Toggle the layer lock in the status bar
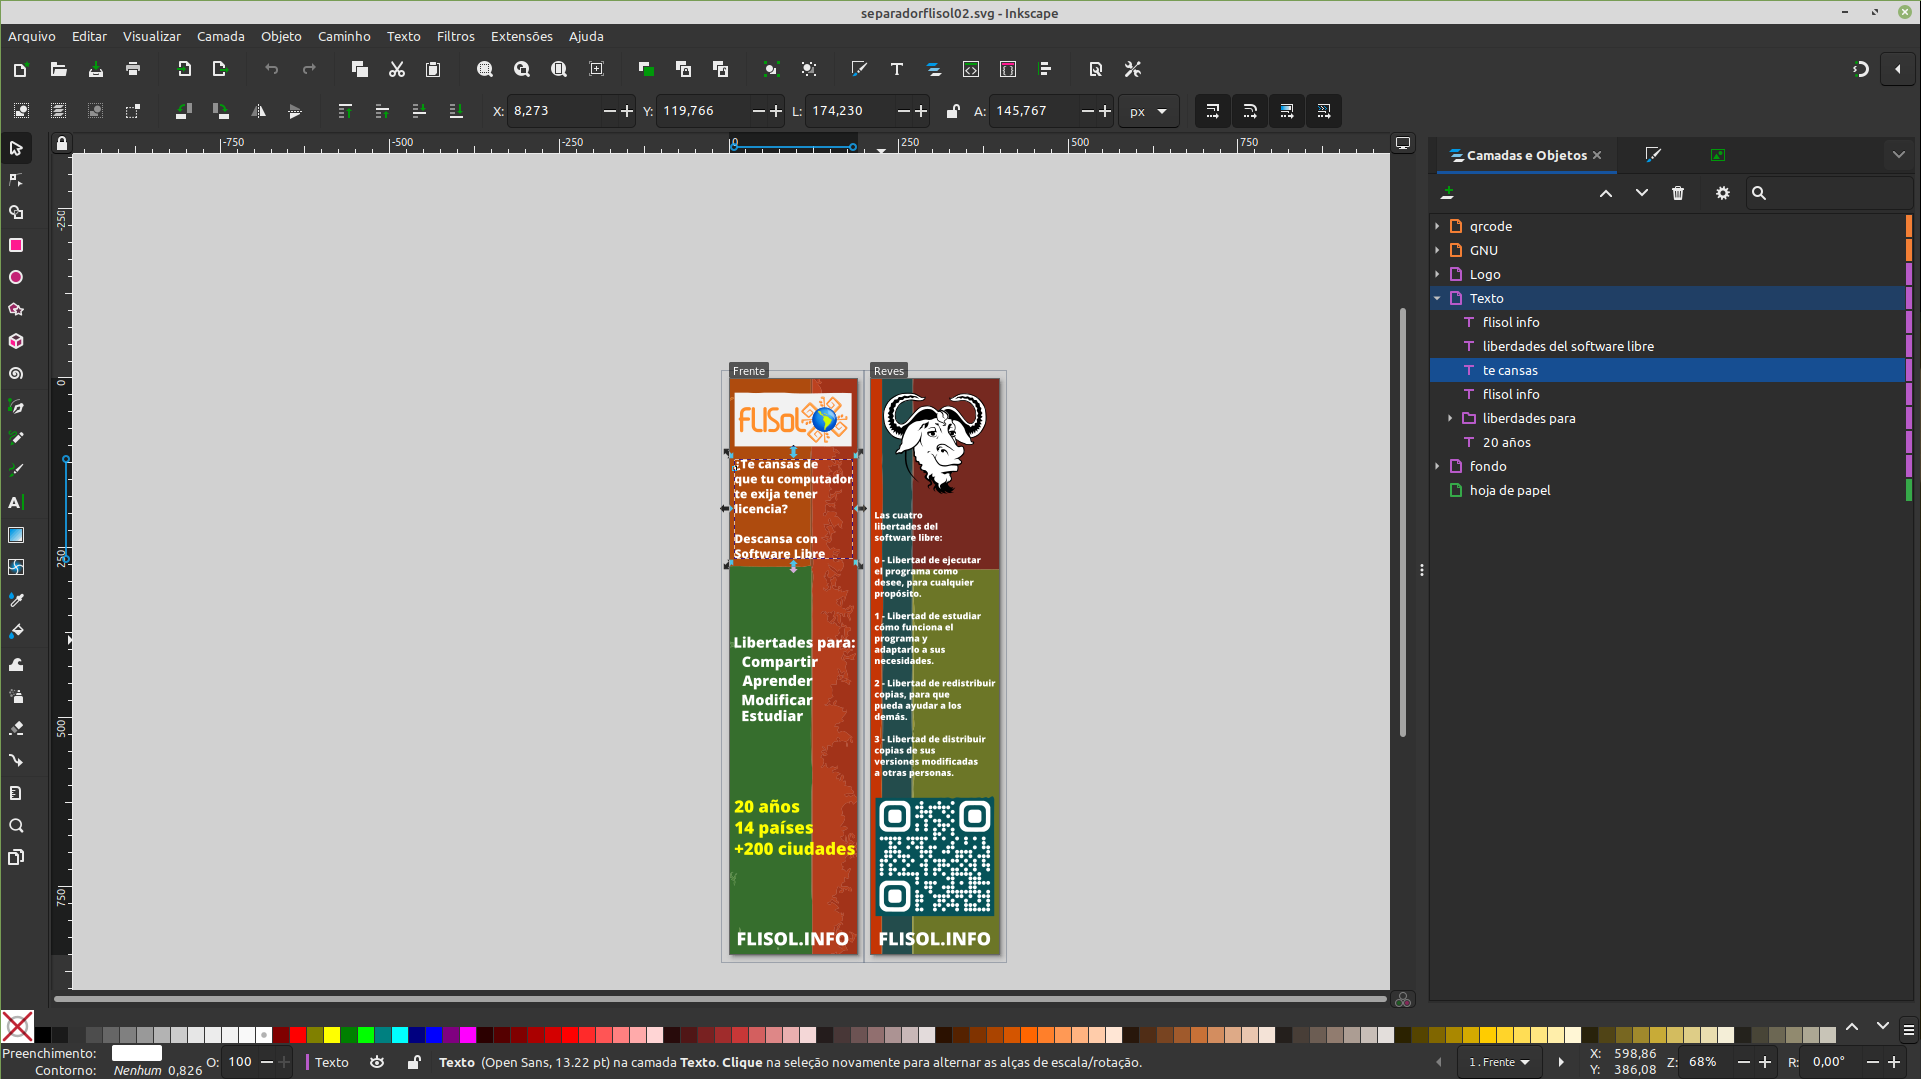 coord(414,1062)
